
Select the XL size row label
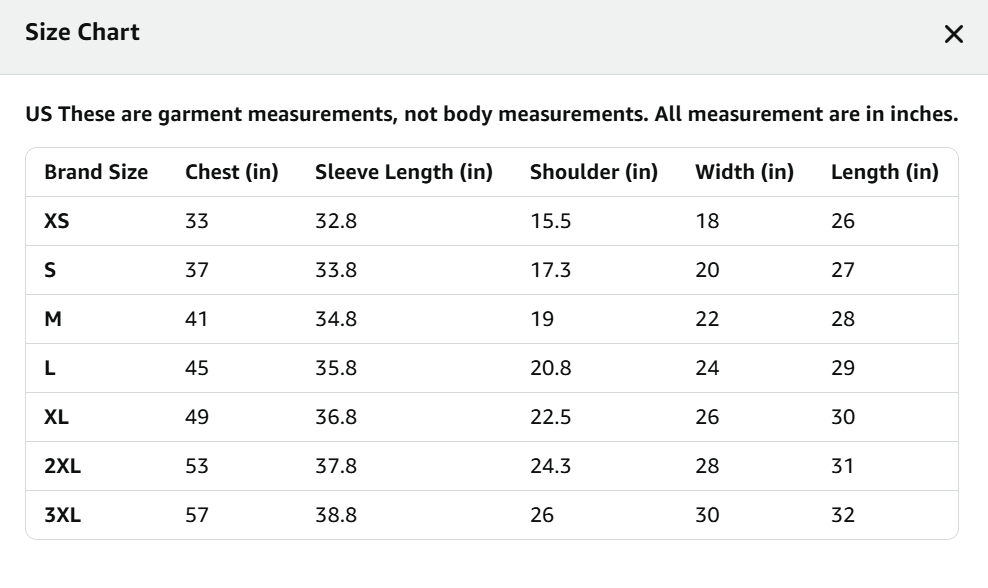tap(57, 417)
